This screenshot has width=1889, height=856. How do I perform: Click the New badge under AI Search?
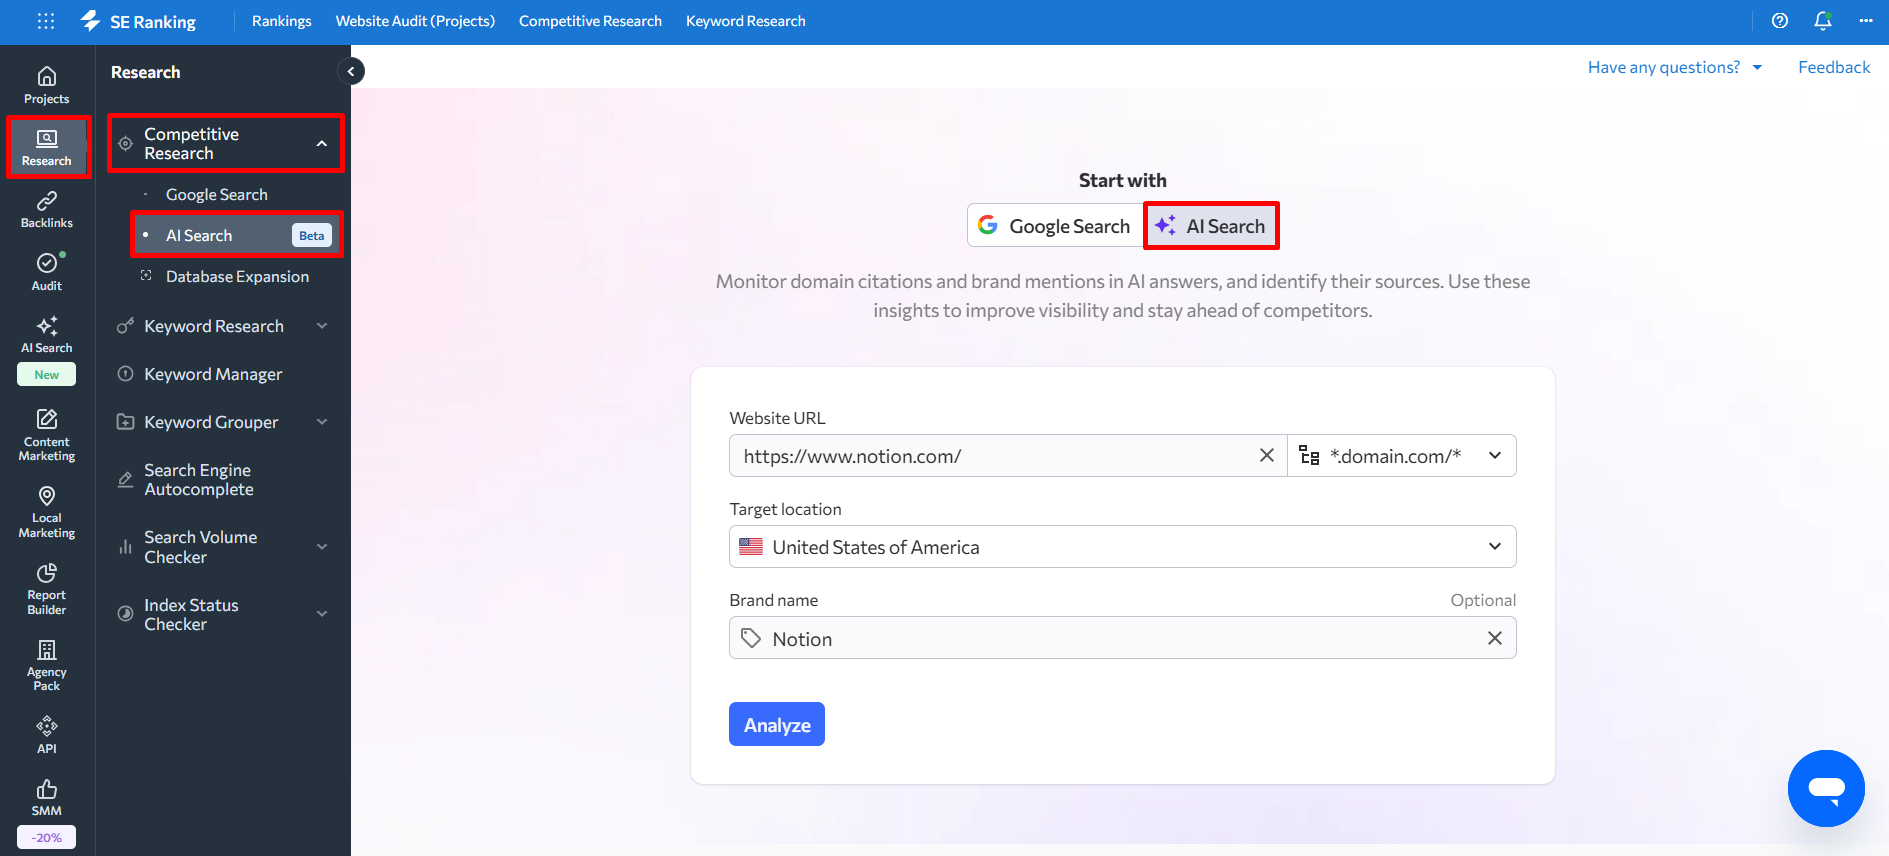click(46, 374)
